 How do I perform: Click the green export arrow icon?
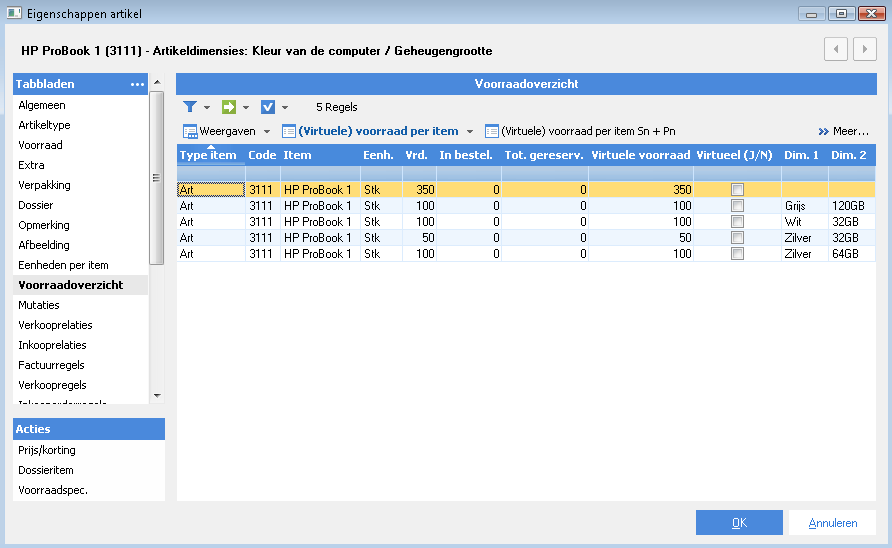point(229,107)
